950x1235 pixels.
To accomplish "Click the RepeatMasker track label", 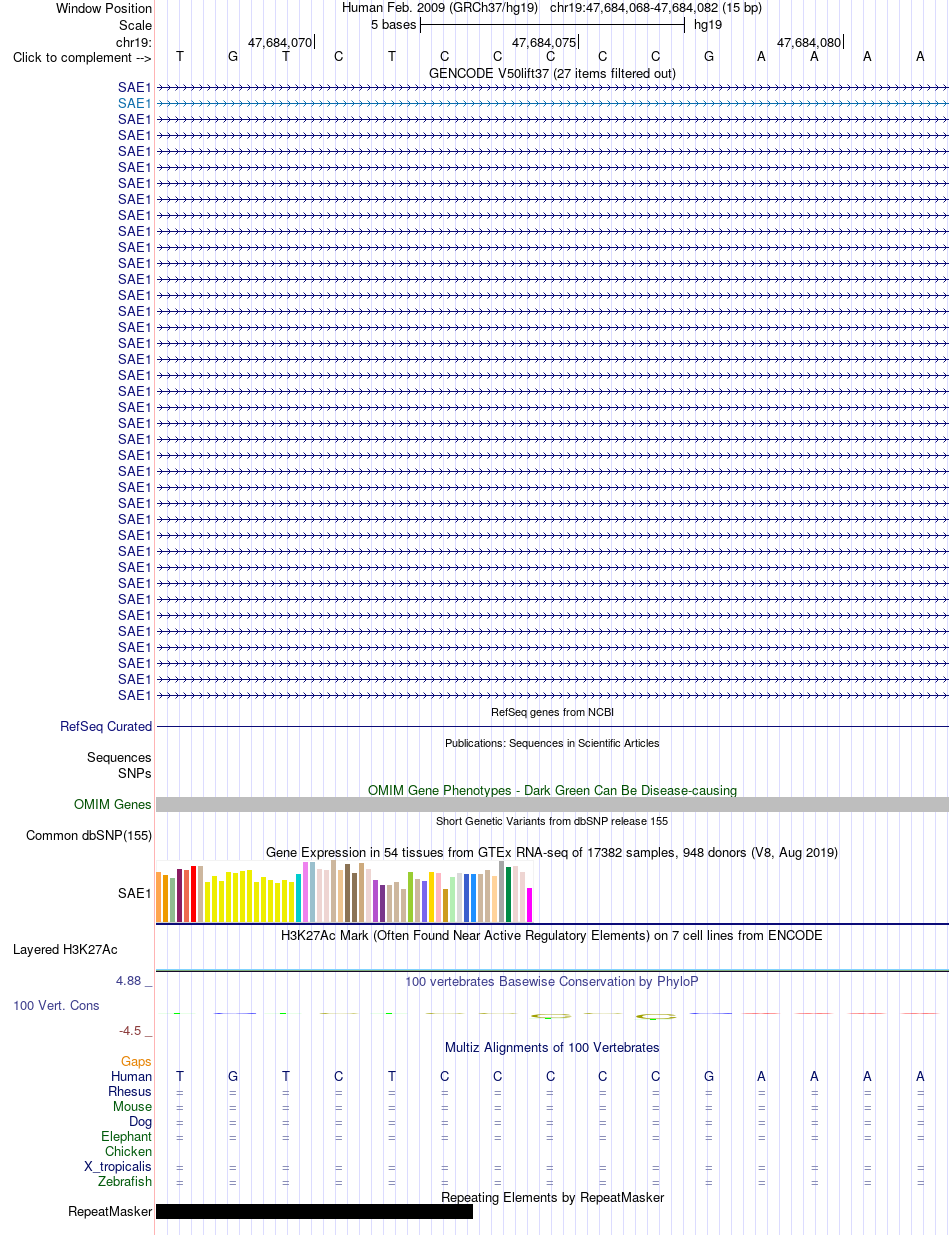I will [x=110, y=1212].
